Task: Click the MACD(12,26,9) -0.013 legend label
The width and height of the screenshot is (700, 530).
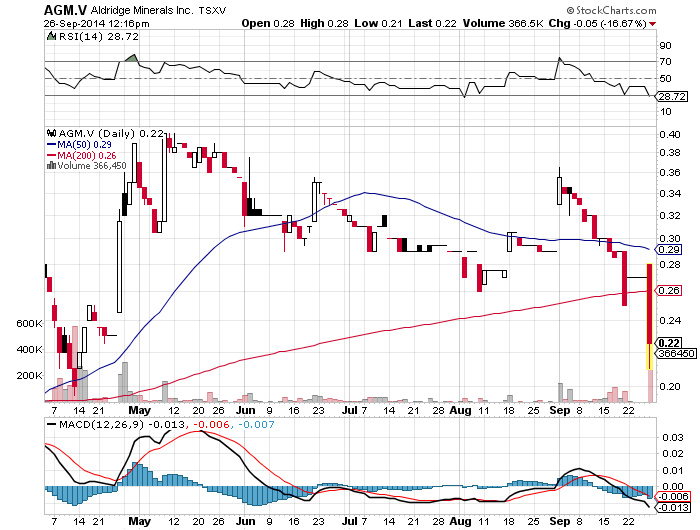Action: coord(116,424)
